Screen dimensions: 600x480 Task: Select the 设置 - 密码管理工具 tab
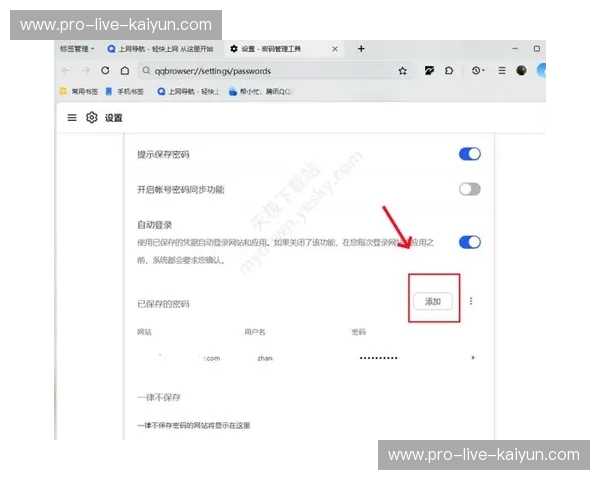[283, 49]
